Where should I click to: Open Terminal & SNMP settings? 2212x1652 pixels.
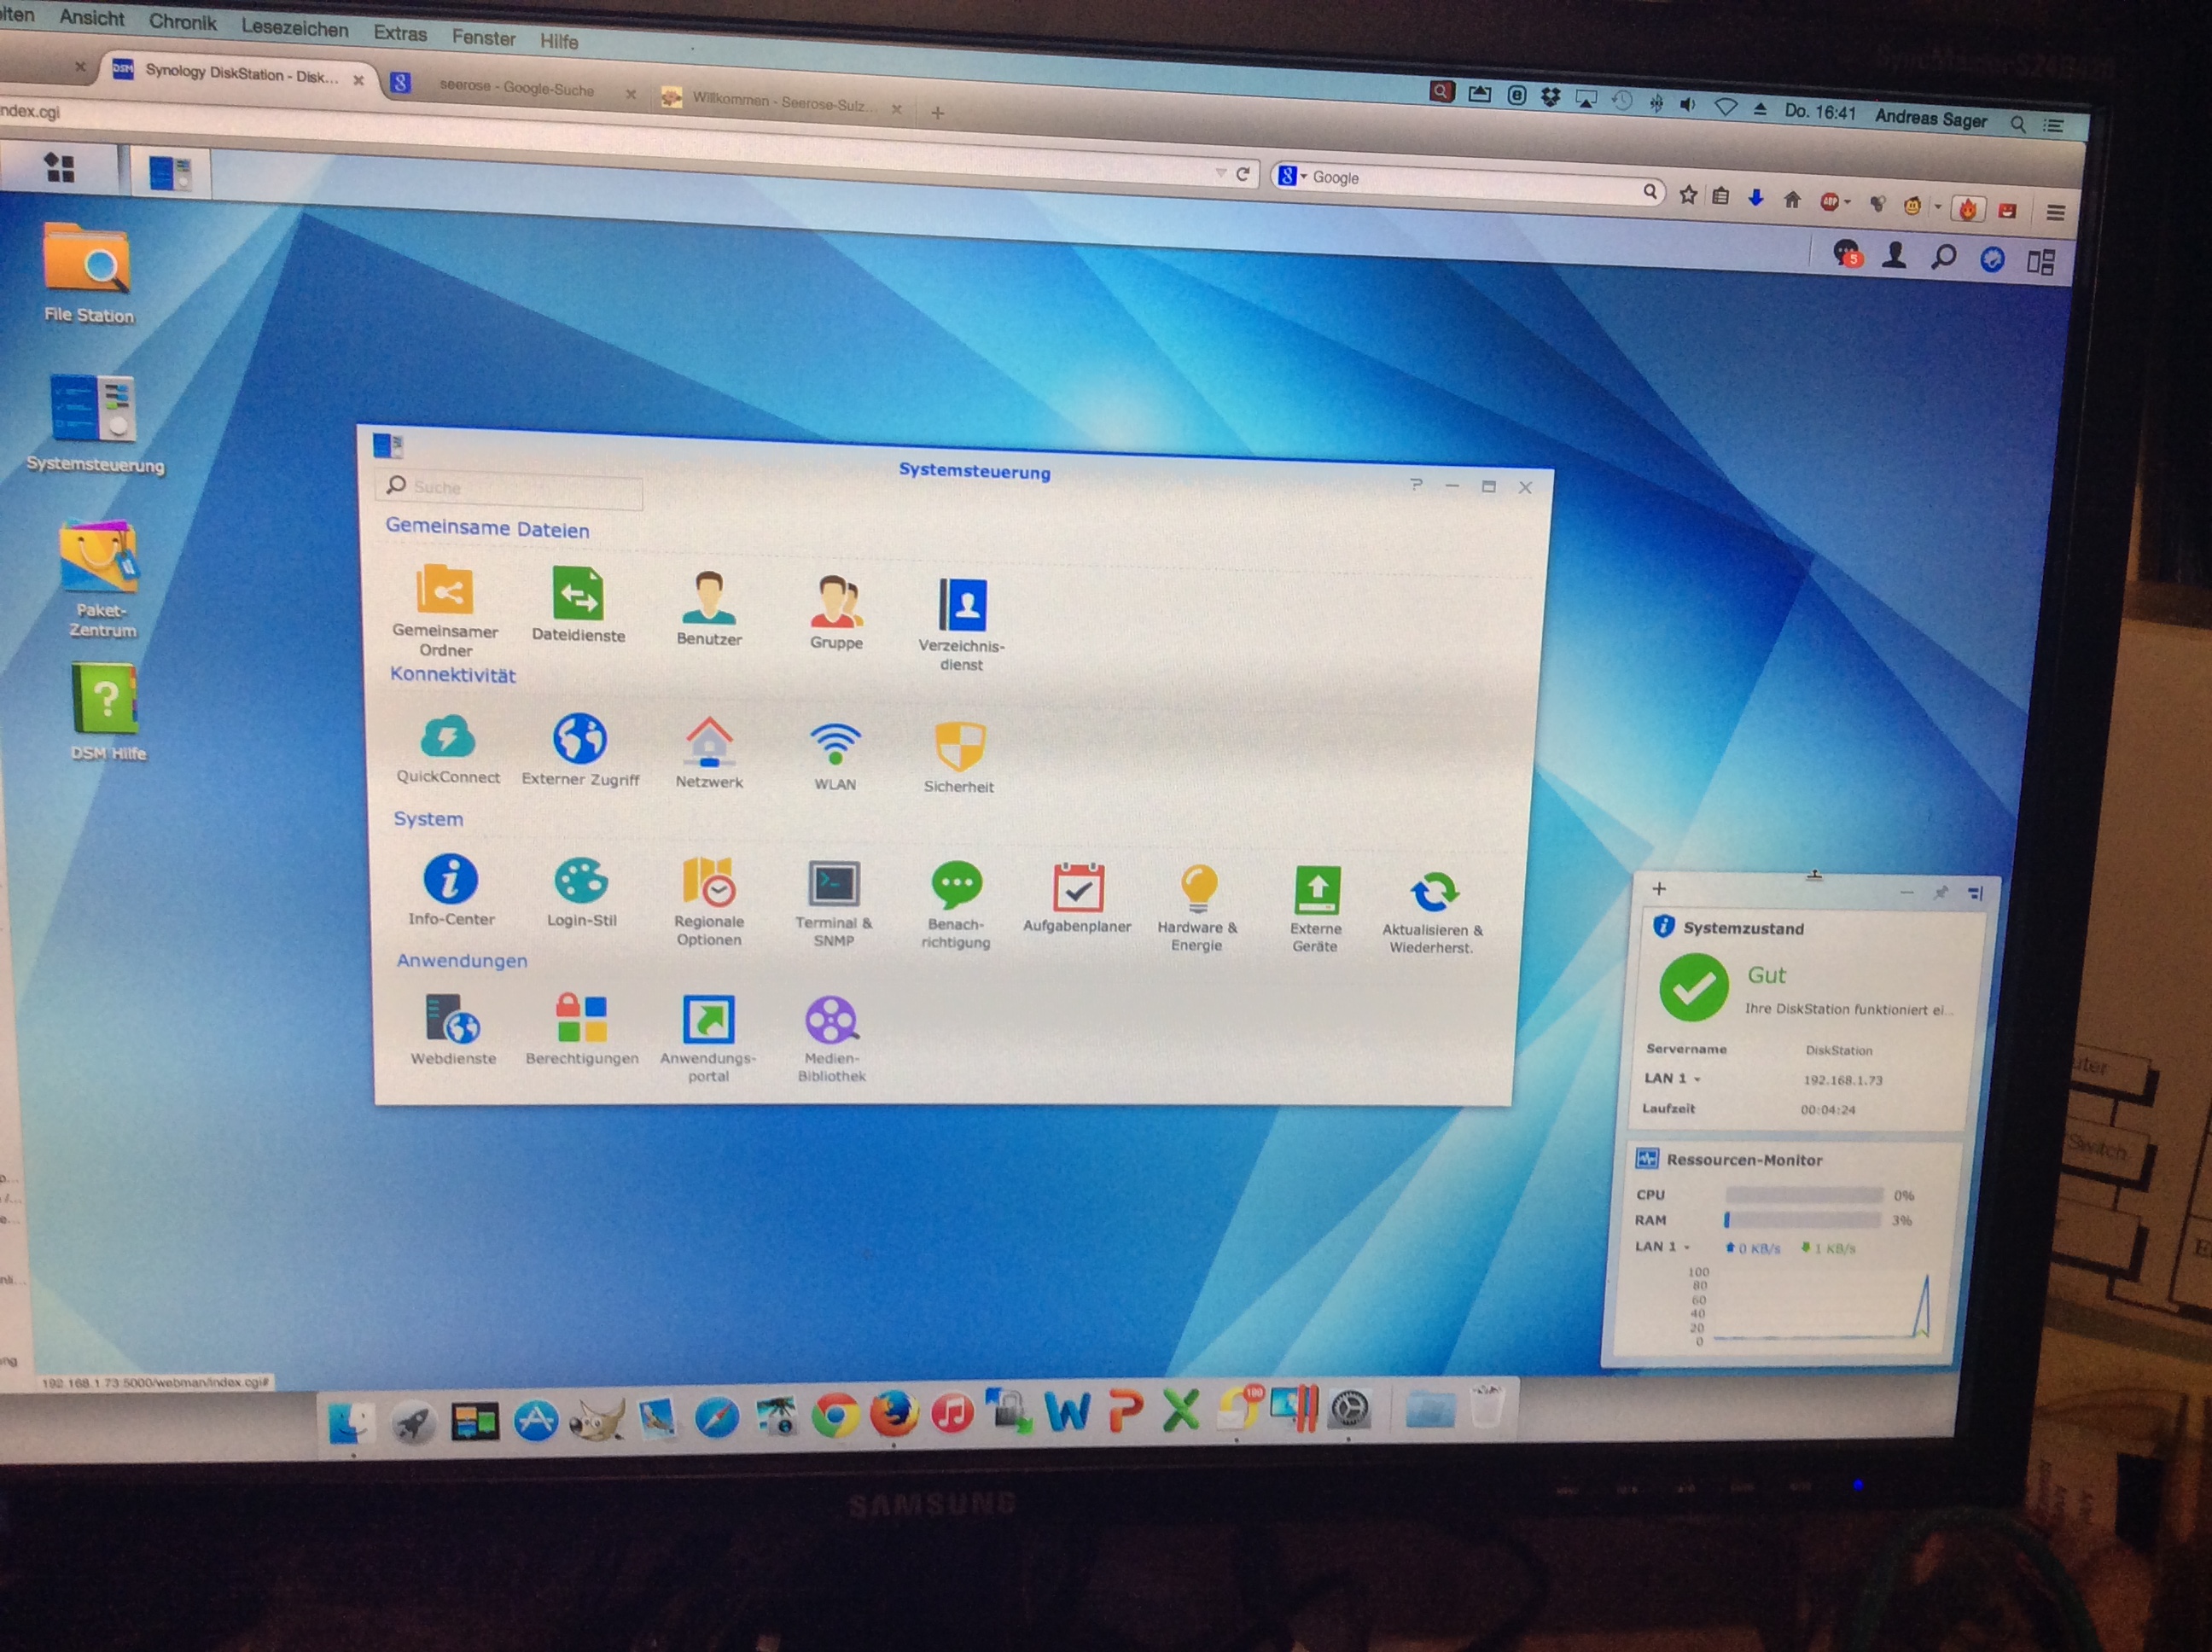coord(833,885)
